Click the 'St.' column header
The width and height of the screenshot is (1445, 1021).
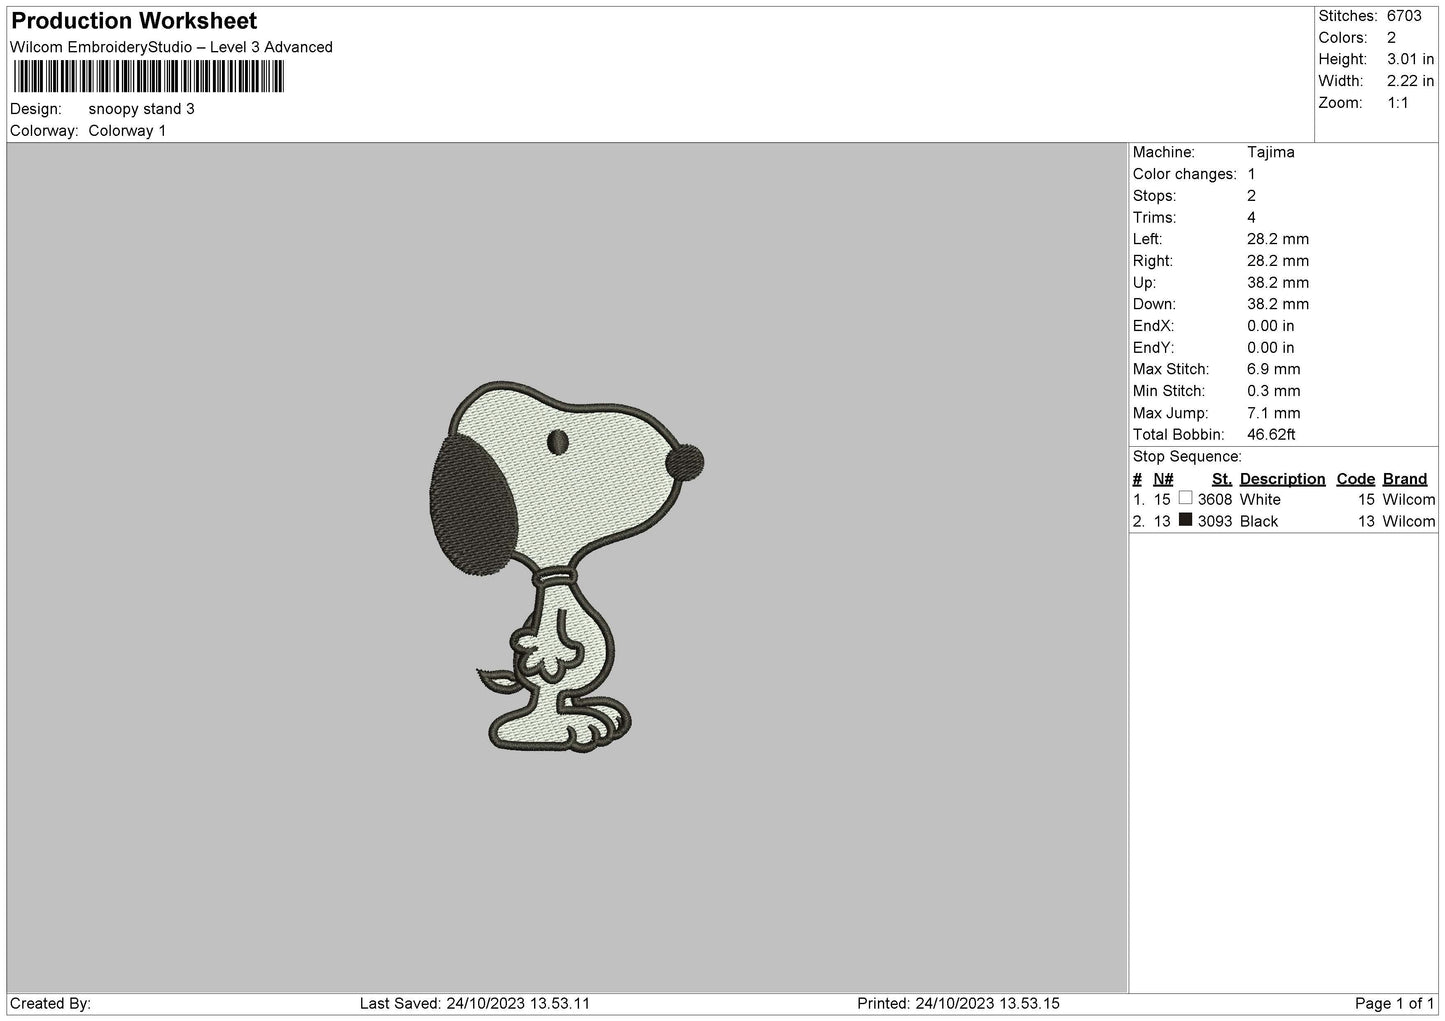pyautogui.click(x=1222, y=479)
